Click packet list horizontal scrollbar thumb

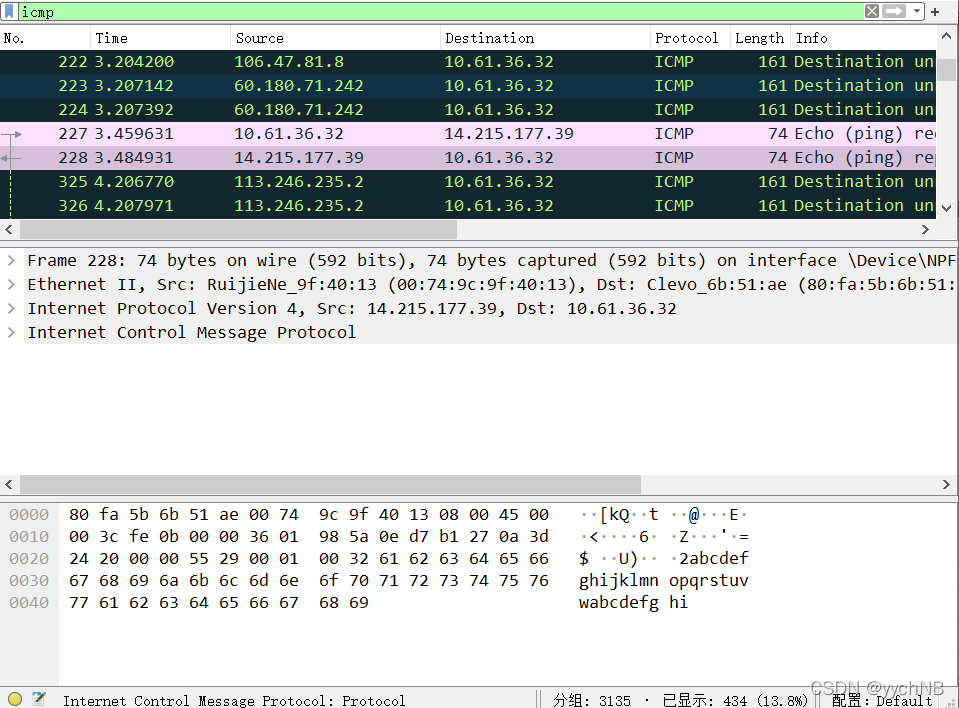239,229
